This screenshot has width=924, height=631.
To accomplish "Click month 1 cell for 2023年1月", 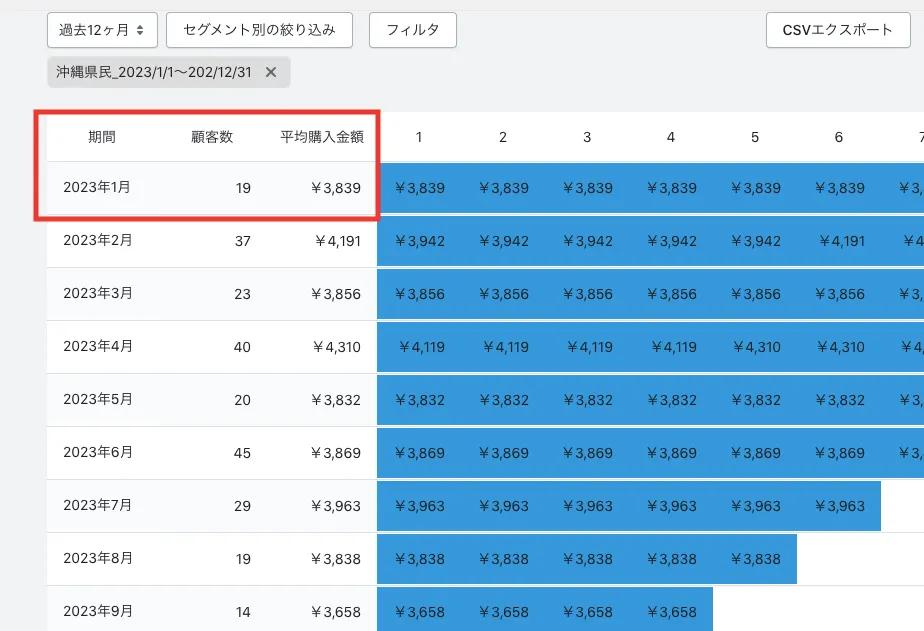I will [419, 187].
